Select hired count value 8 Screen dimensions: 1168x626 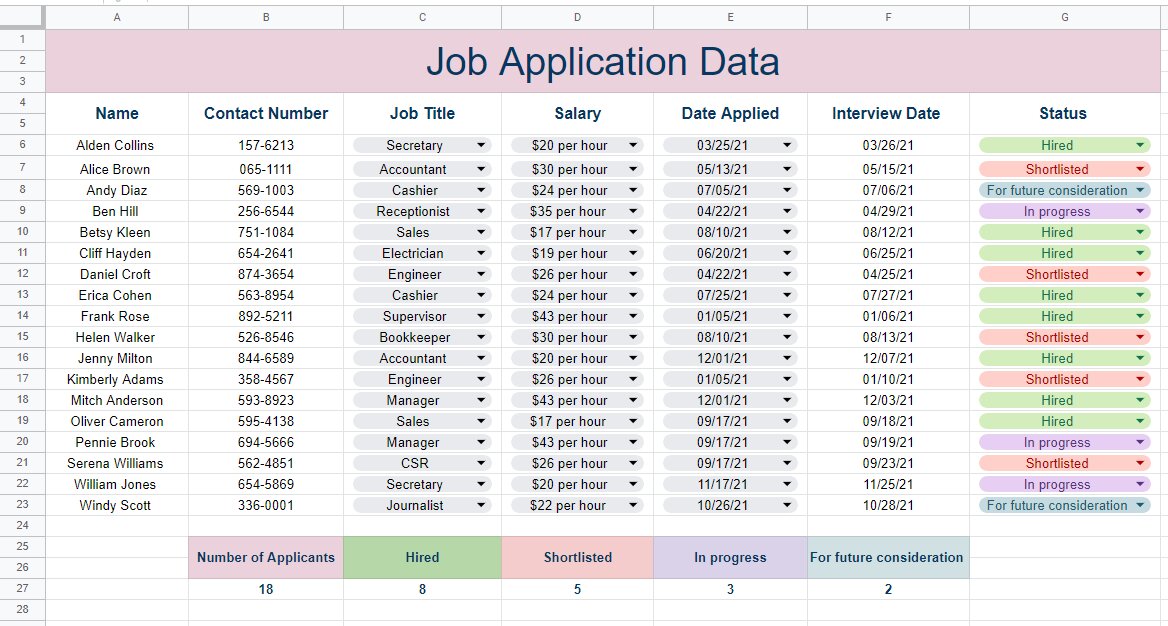[422, 589]
